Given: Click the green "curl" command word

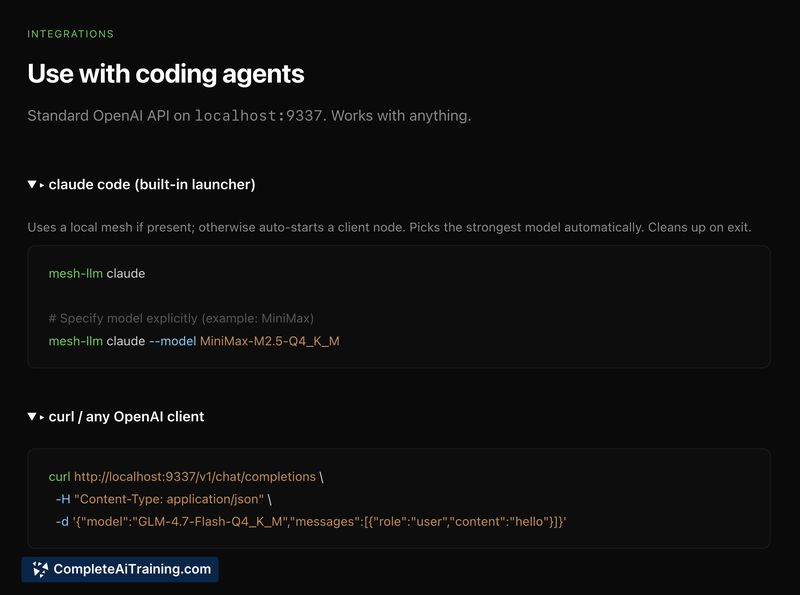Looking at the screenshot, I should coord(59,477).
